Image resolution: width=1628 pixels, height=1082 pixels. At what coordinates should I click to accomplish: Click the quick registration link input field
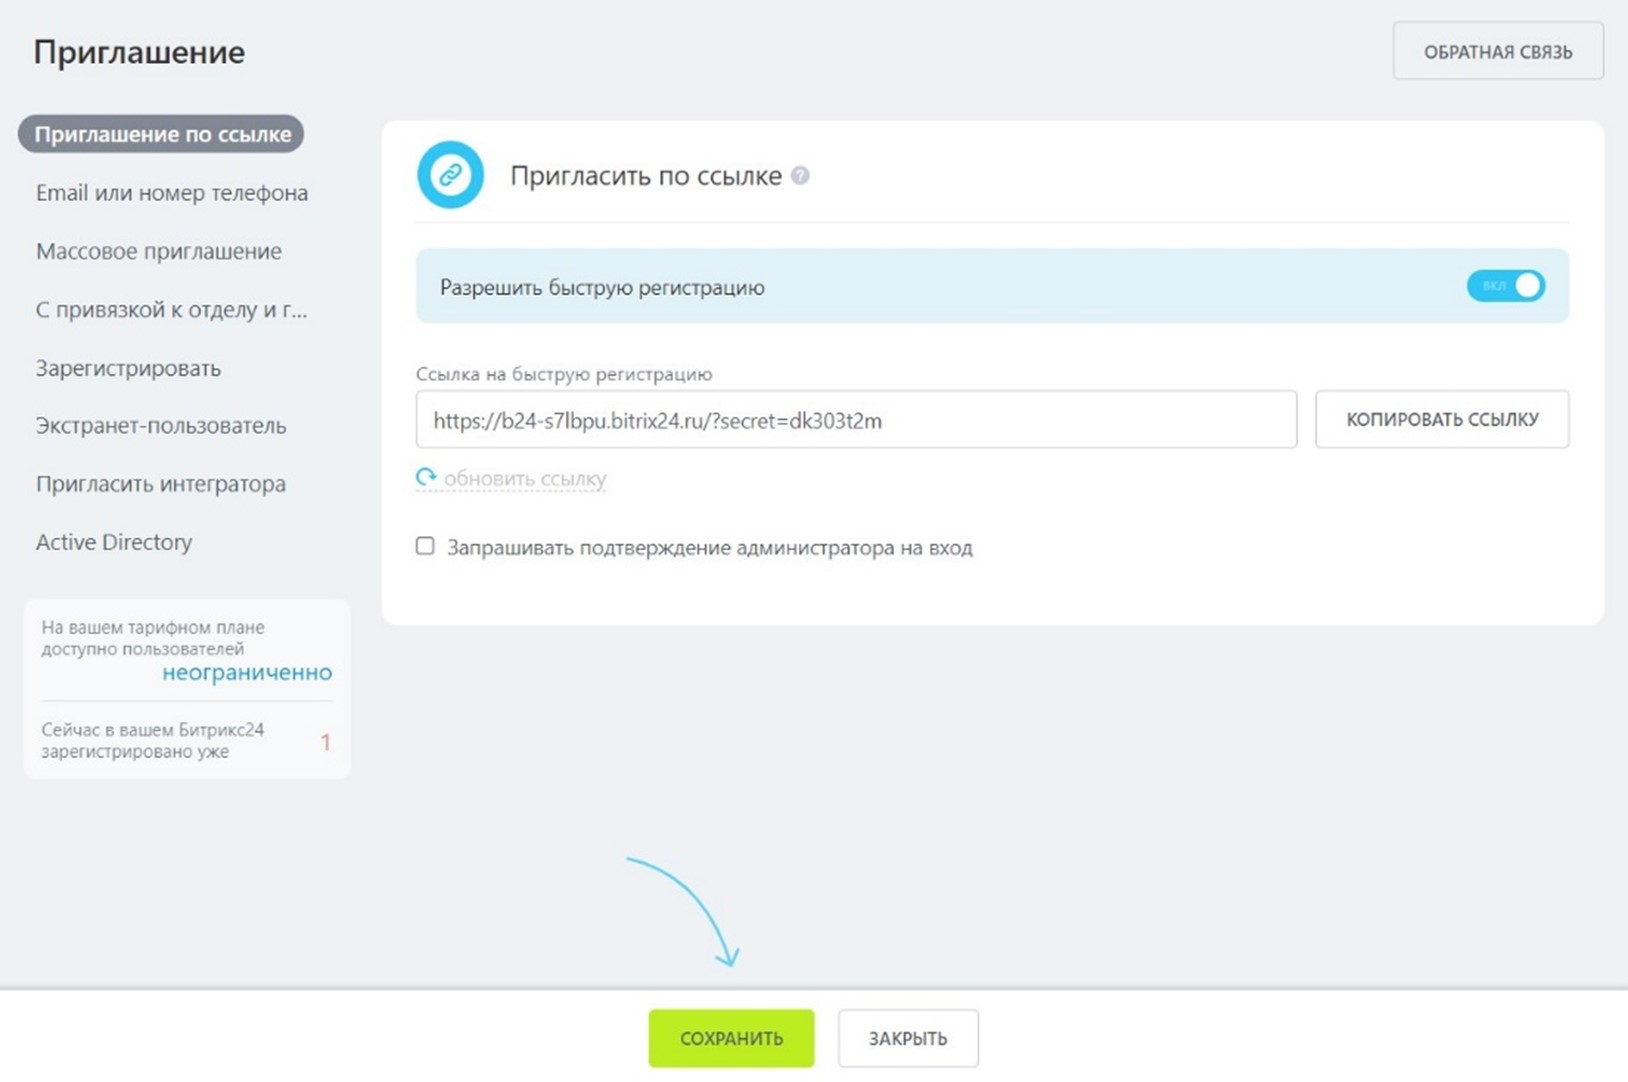[x=856, y=419]
